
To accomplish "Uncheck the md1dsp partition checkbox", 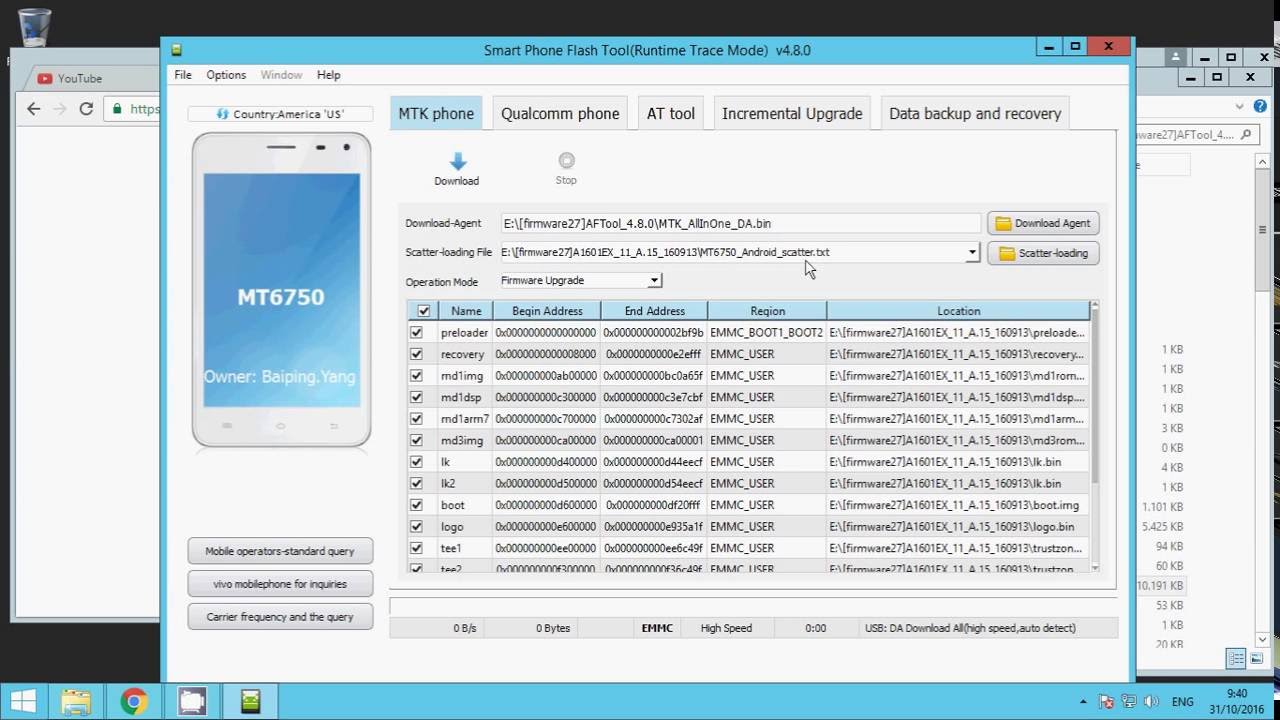I will point(417,397).
